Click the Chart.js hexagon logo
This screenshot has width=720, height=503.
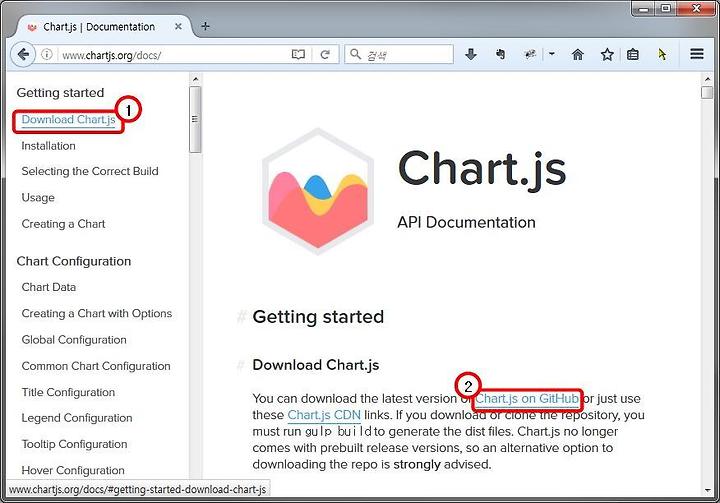[318, 192]
